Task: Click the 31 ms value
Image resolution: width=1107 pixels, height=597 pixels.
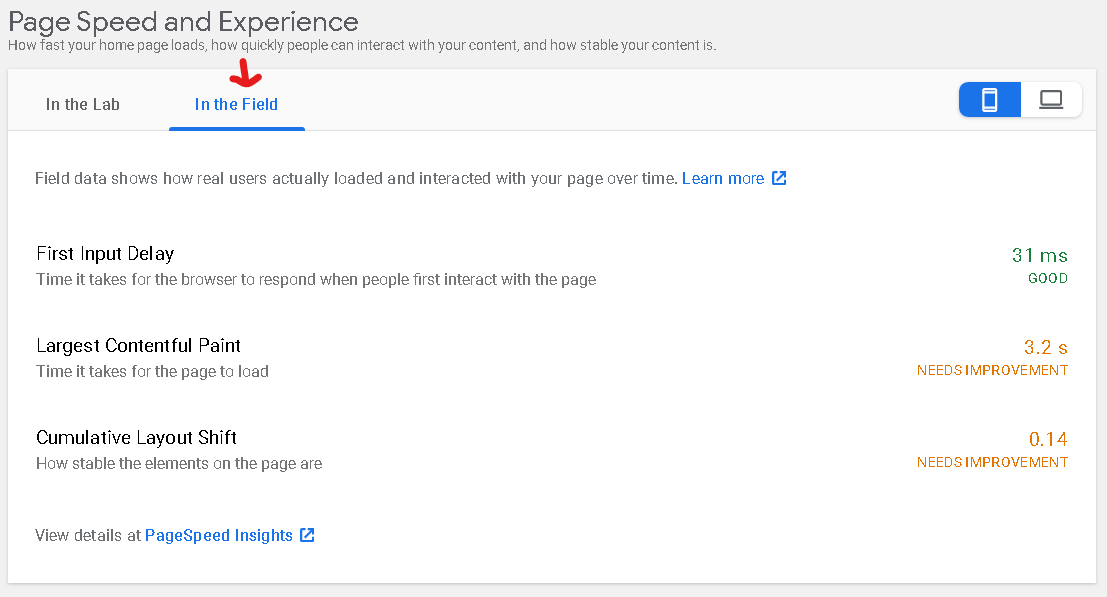Action: coord(1039,256)
